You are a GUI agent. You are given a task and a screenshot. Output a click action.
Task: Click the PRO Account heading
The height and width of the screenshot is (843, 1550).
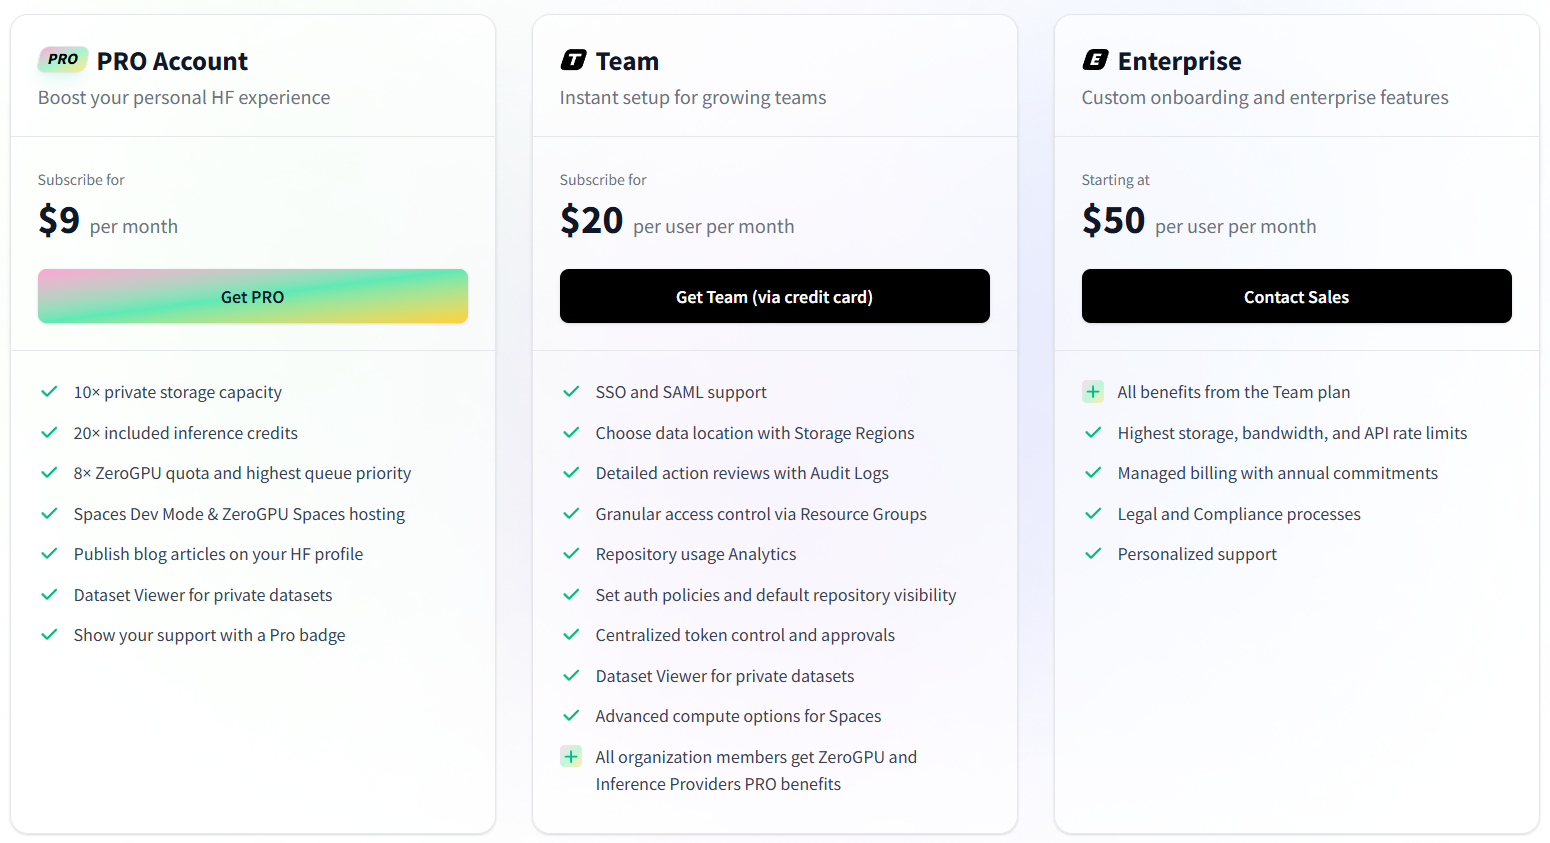(x=172, y=62)
